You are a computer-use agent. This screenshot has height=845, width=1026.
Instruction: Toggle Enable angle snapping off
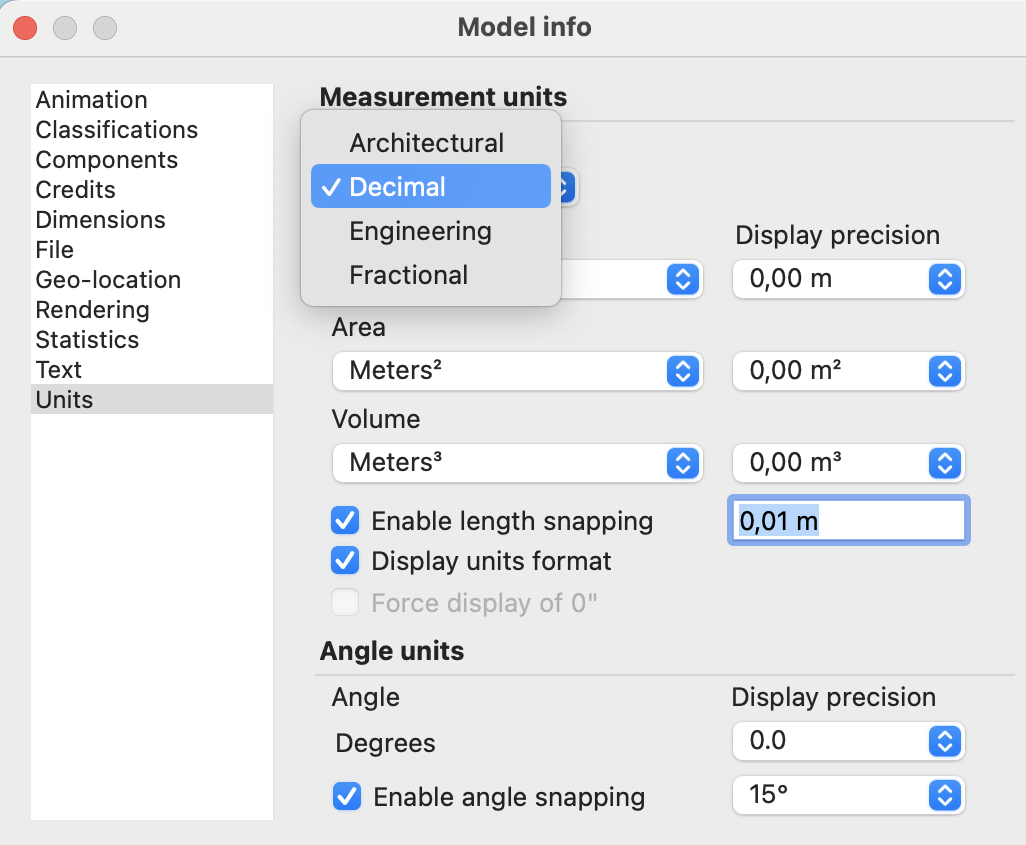[x=345, y=797]
